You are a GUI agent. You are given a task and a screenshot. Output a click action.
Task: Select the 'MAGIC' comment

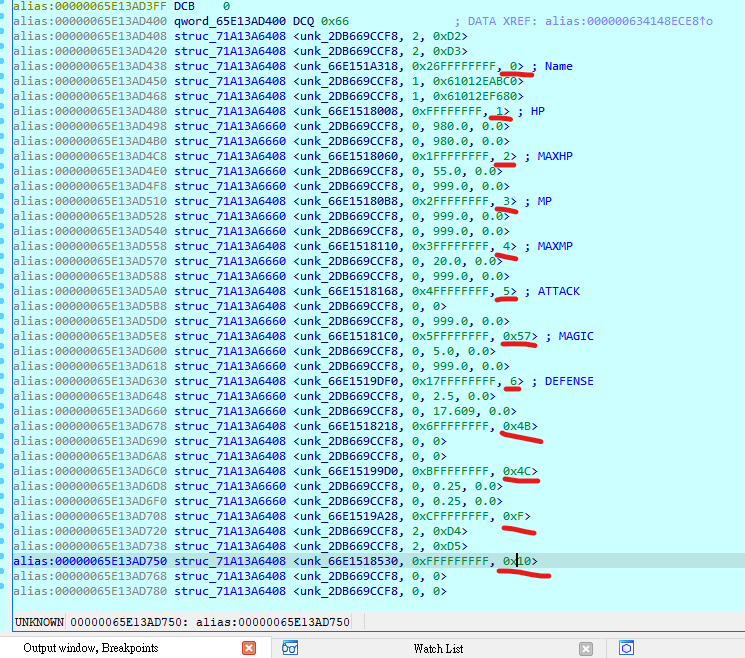coord(576,336)
